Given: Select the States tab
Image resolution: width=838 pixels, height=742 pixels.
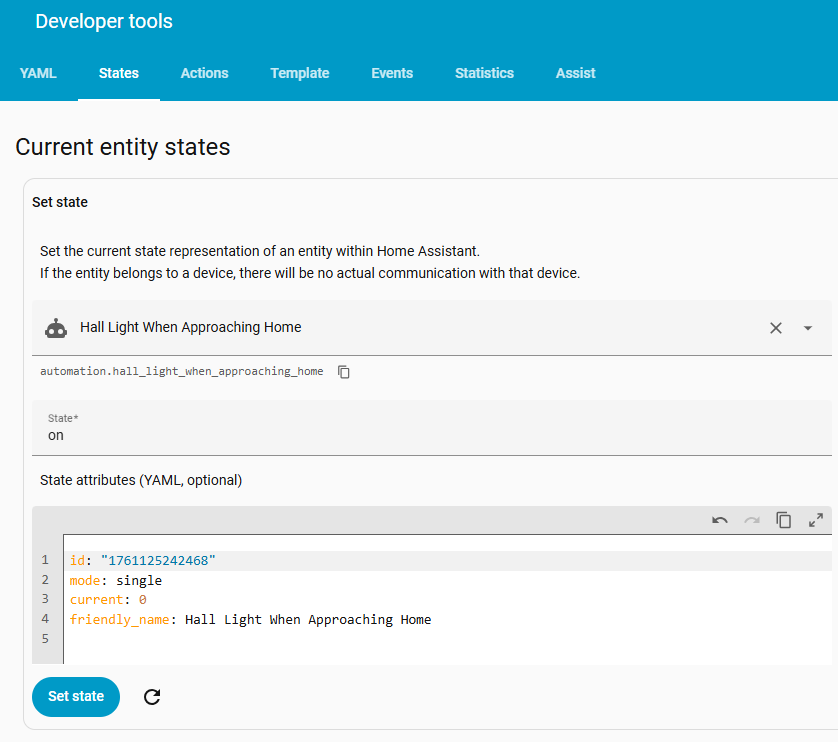Looking at the screenshot, I should tap(119, 73).
